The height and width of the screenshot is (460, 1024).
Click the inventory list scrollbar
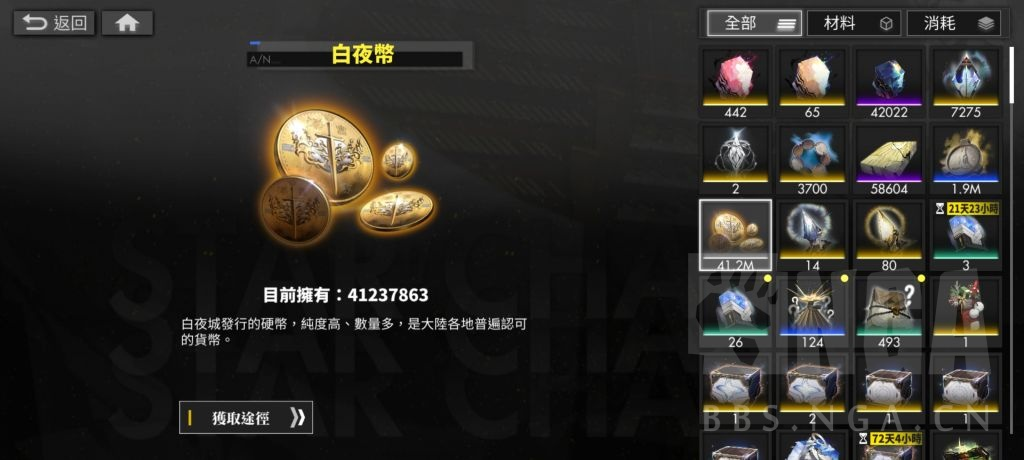pos(1012,73)
